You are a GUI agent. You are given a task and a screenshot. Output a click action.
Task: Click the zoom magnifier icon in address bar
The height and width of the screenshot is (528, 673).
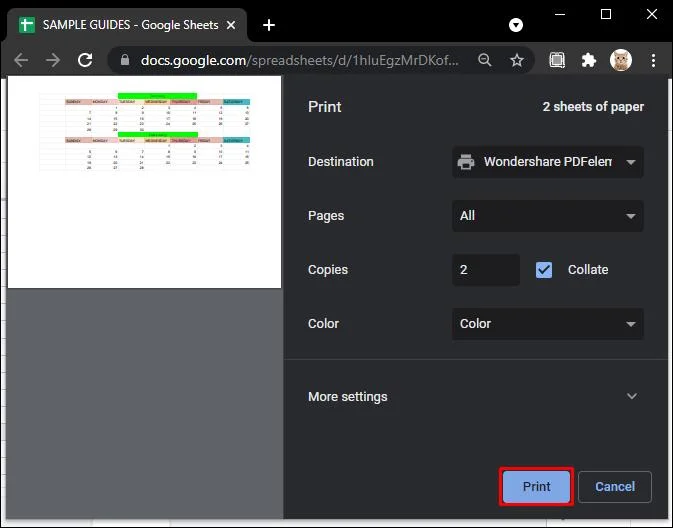pos(485,60)
